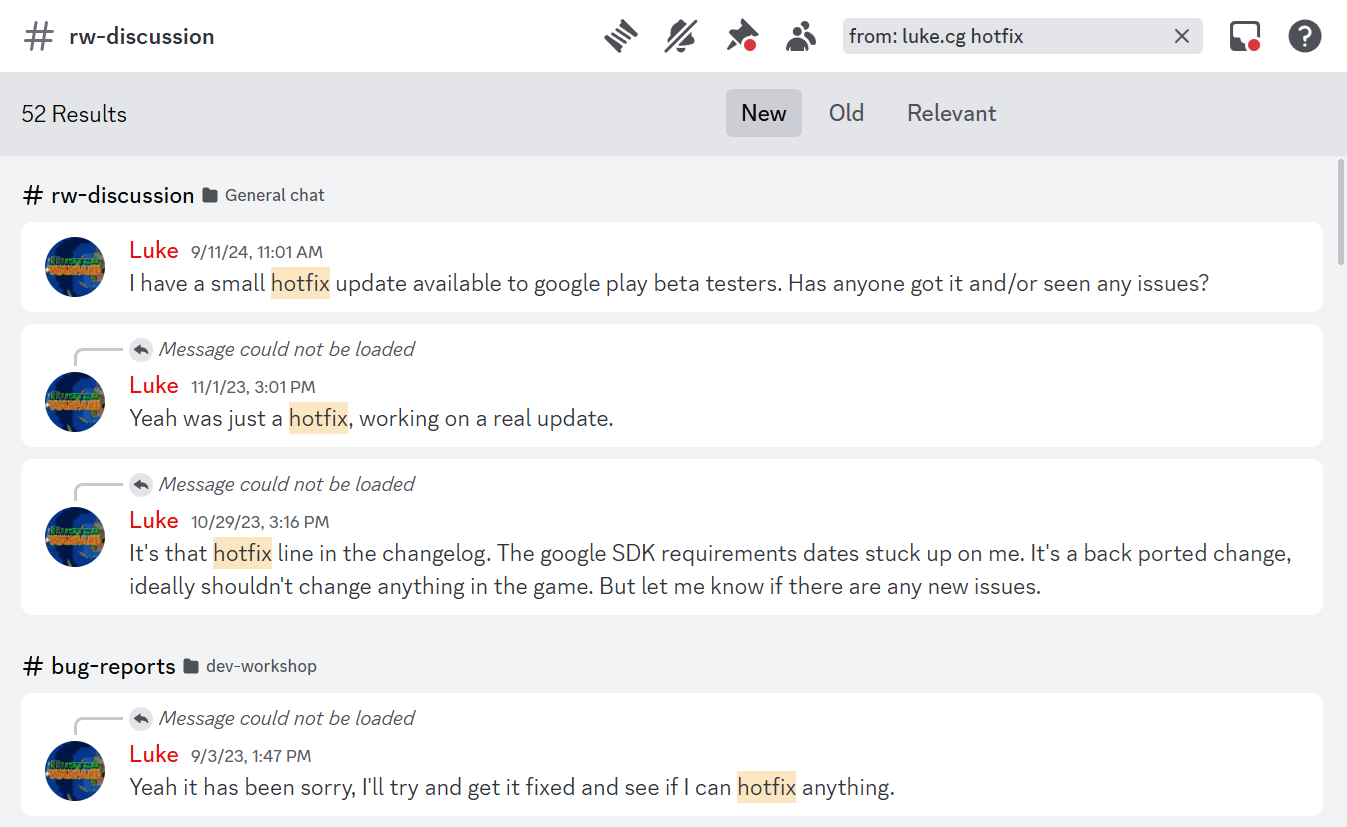This screenshot has height=827, width=1347.
Task: Click timestamp 11/1/23, 3:01 PM
Action: 253,387
